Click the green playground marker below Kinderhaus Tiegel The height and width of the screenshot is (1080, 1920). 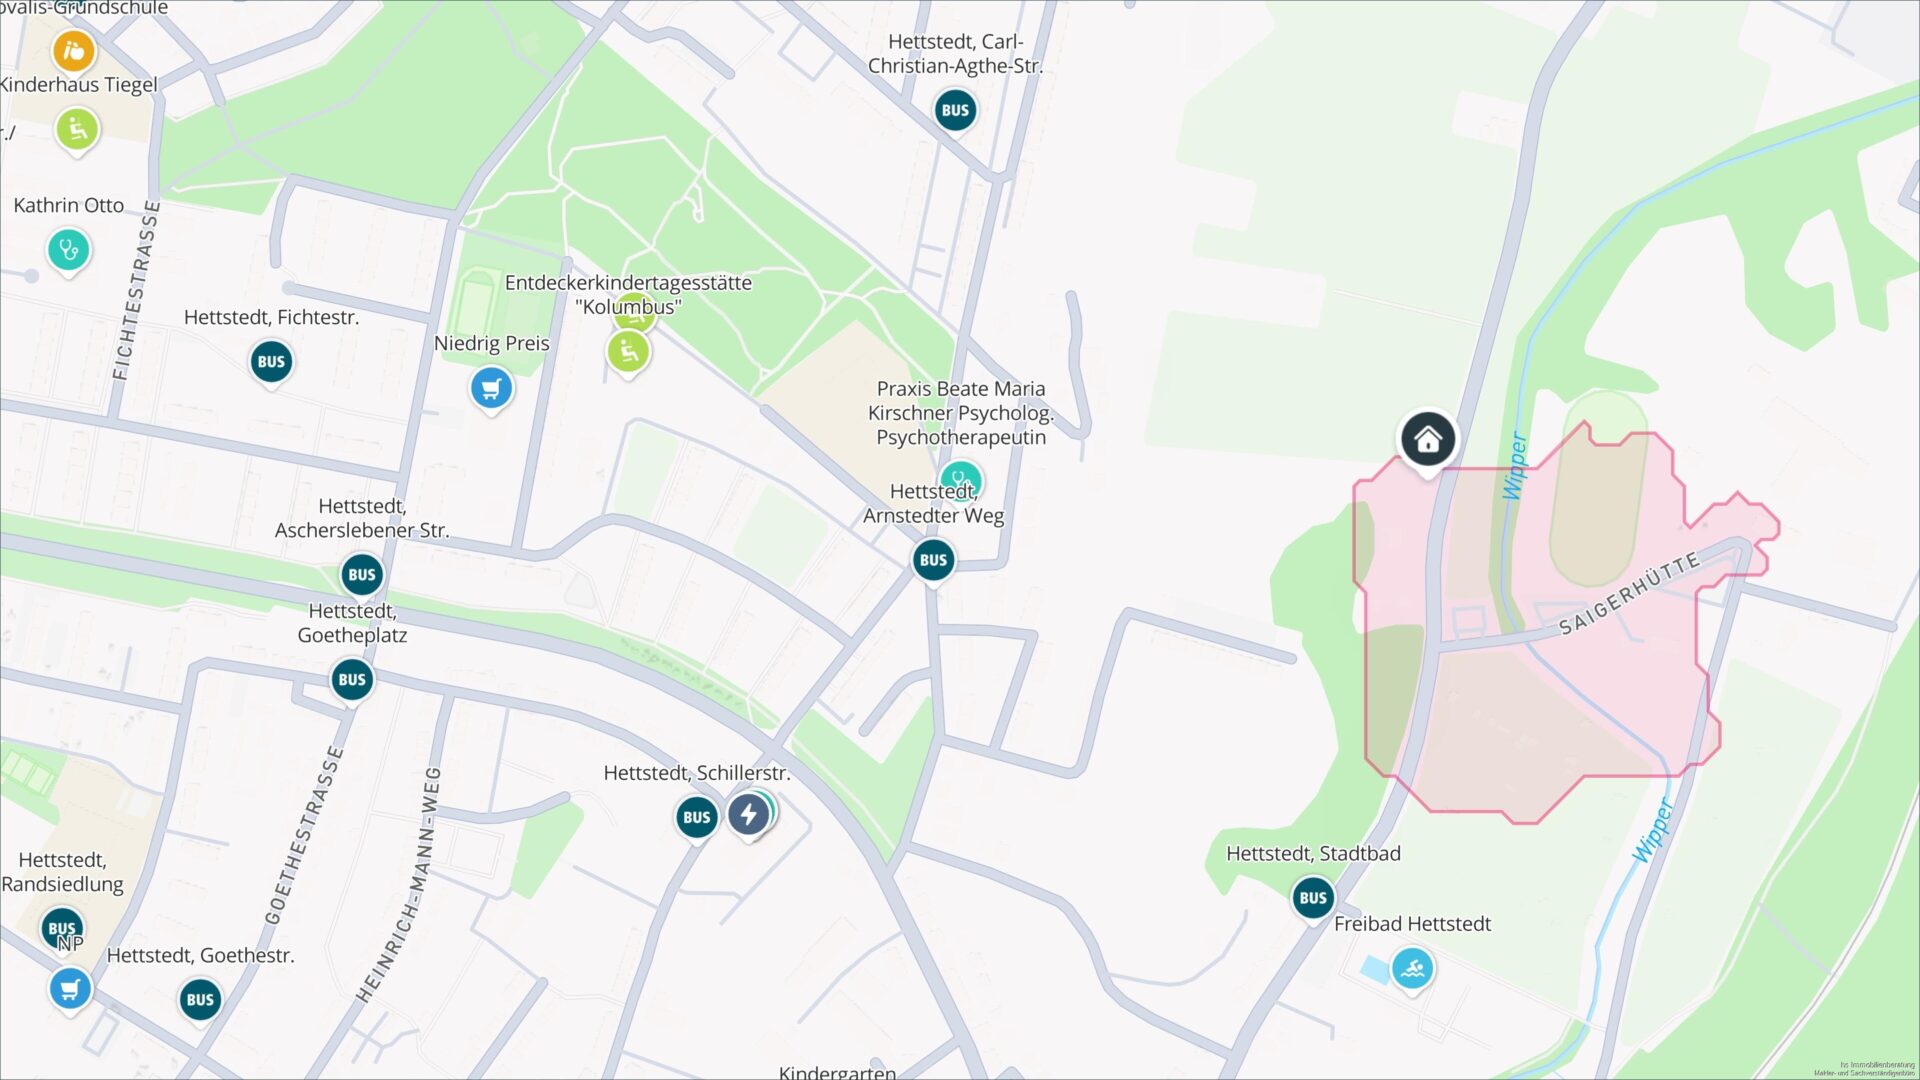click(77, 130)
